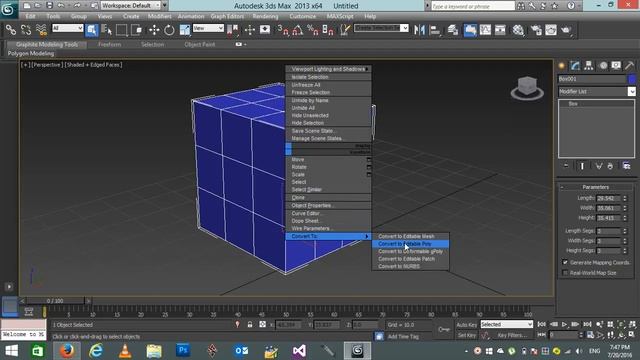Open the Material Editor
The height and width of the screenshot is (360, 640).
[x=518, y=30]
